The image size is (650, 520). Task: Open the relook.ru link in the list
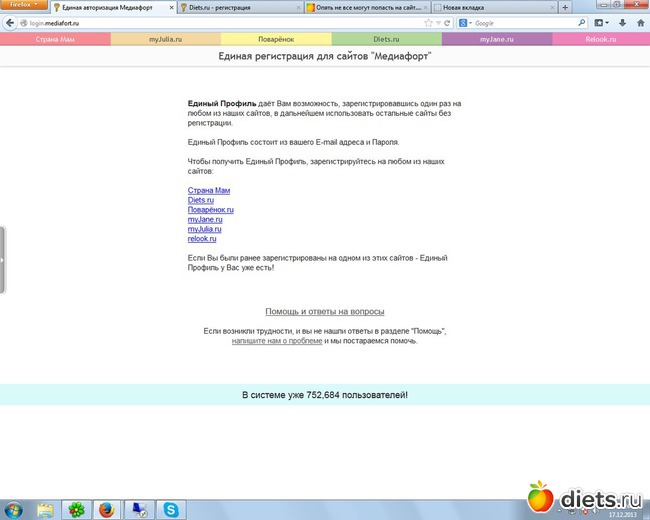[202, 239]
